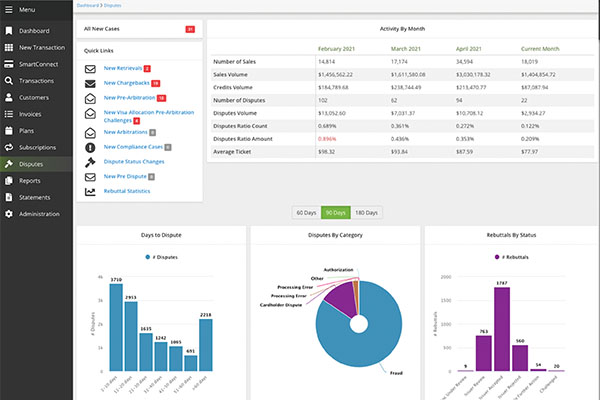Select the 90 Days range toggle

(336, 212)
